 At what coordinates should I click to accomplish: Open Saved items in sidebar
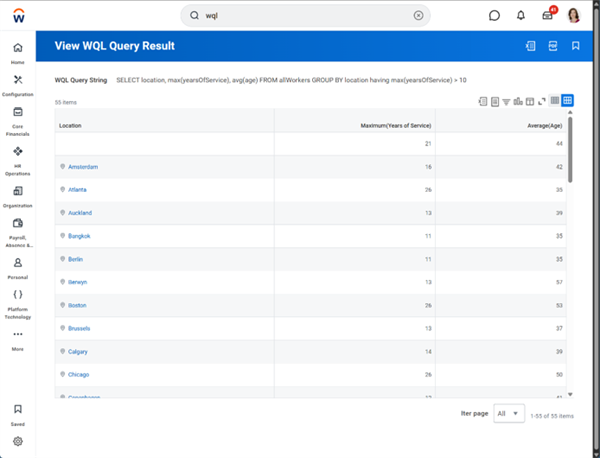pos(18,415)
